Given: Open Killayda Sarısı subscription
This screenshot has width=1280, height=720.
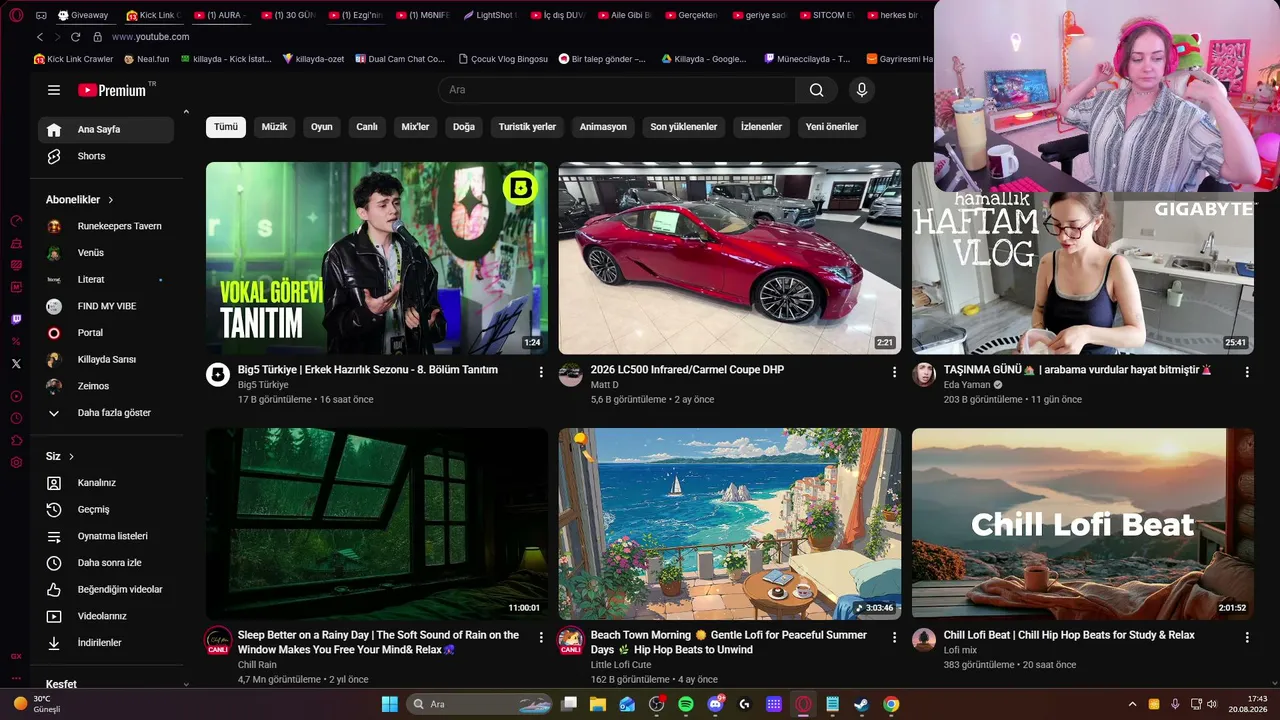Looking at the screenshot, I should [106, 360].
